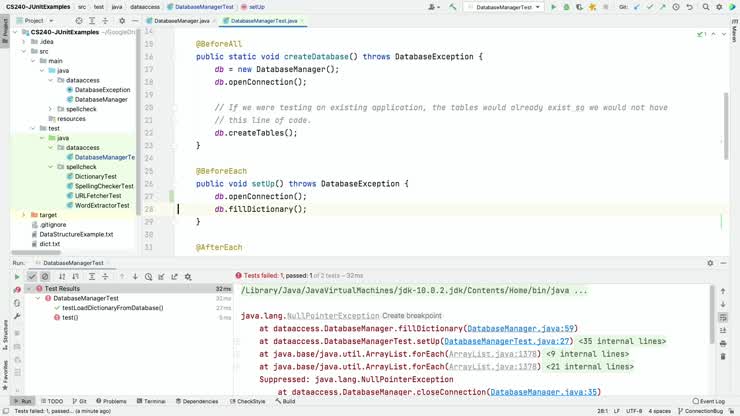Select the DatabaseManagerTest.java editor tab
The width and height of the screenshot is (740, 416).
263,21
